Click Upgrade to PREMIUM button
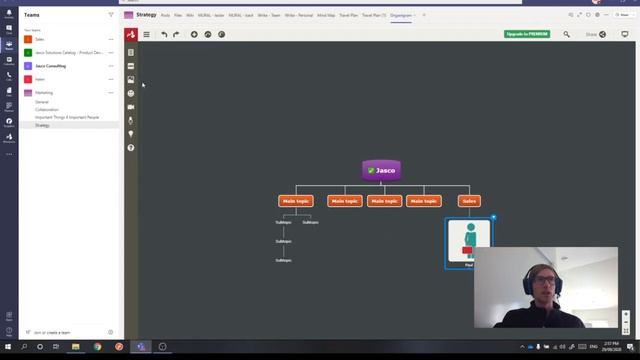Screen dimensions: 640x360 coord(527,34)
